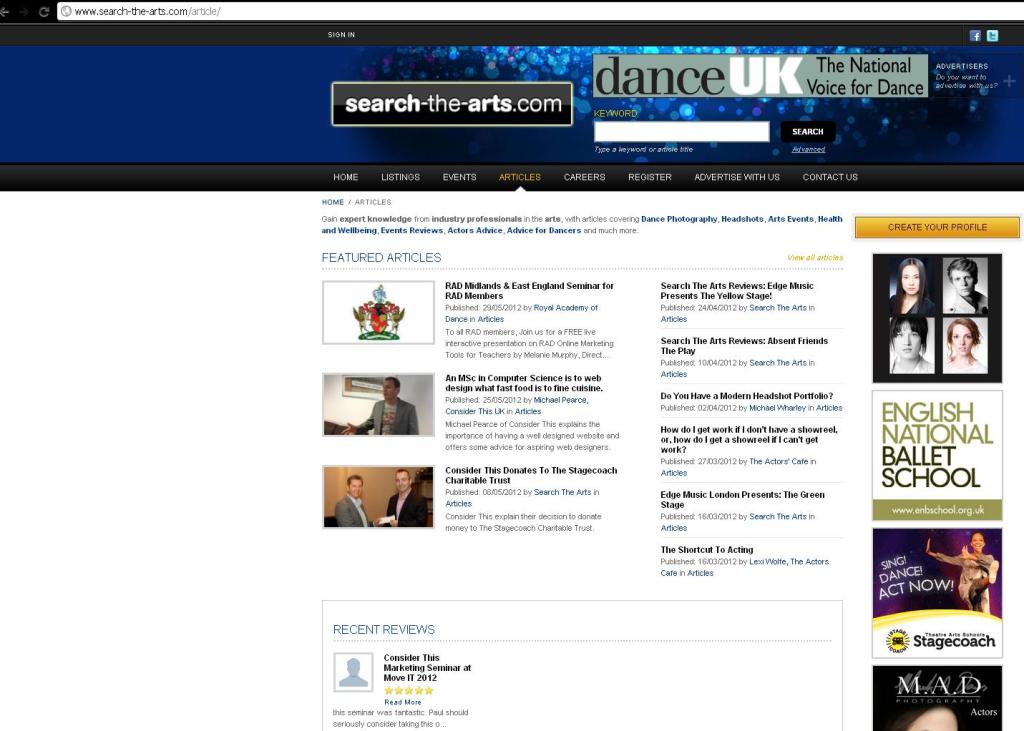
Task: Open the English National Ballet School ad
Action: (937, 455)
